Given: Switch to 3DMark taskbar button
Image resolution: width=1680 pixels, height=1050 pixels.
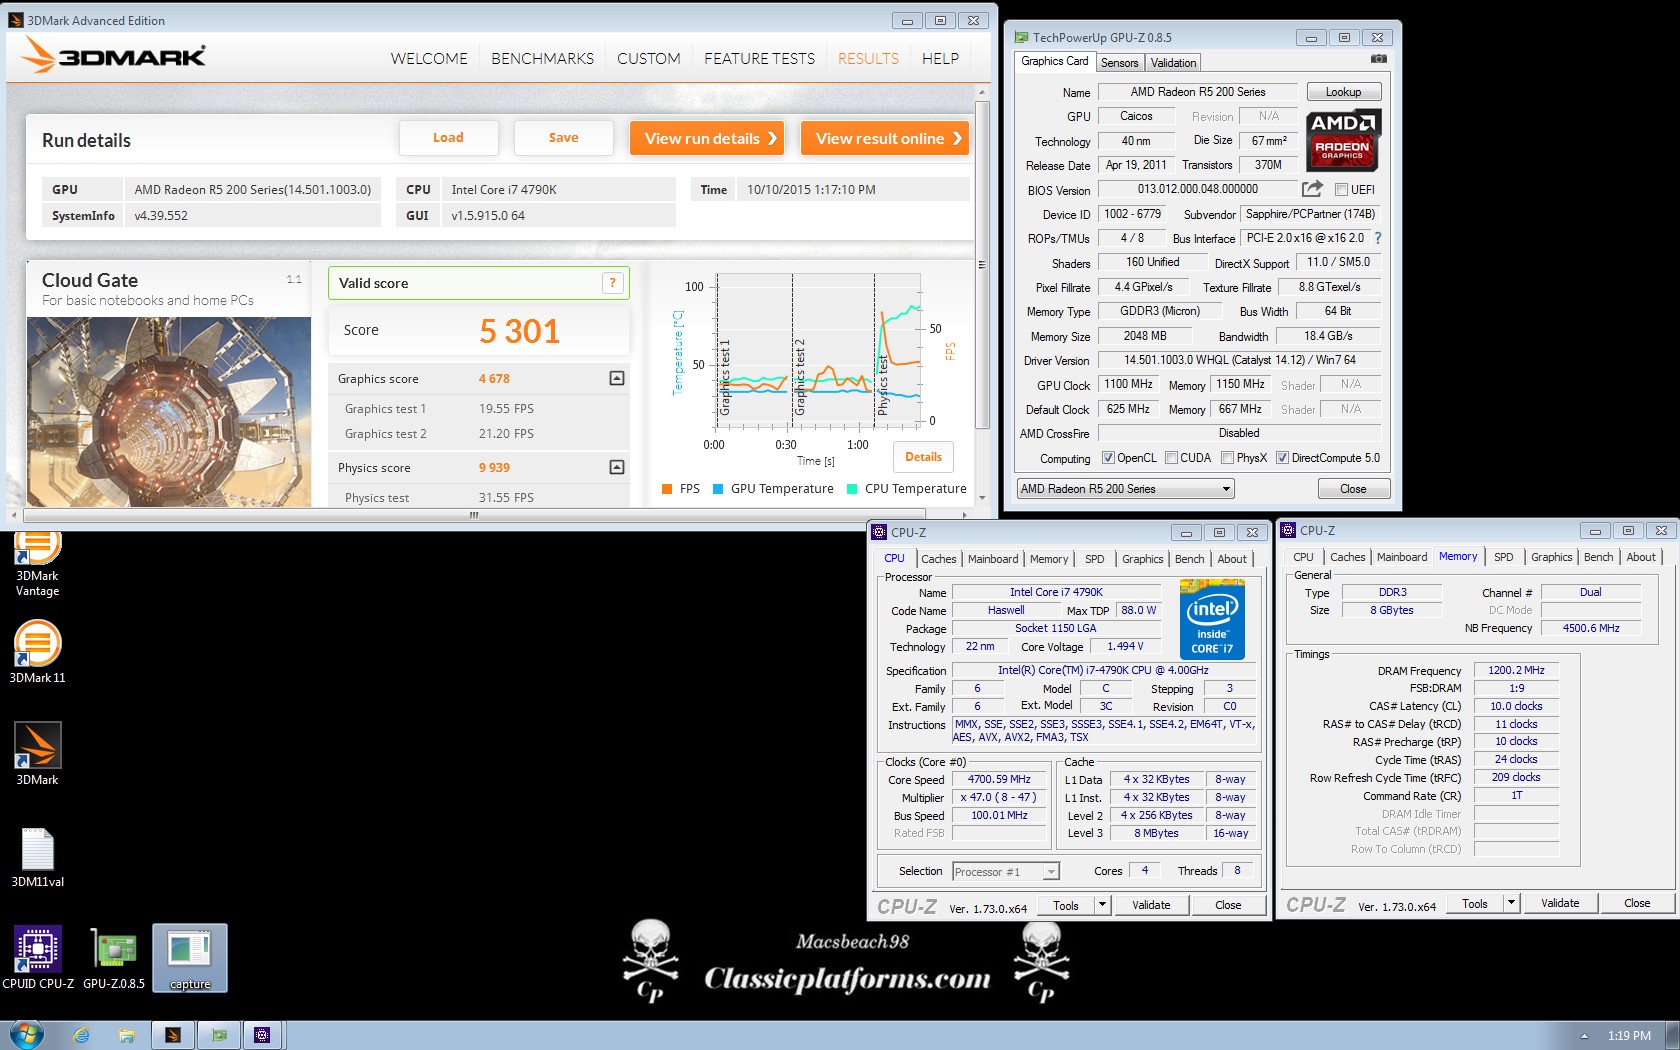Looking at the screenshot, I should click(172, 1035).
